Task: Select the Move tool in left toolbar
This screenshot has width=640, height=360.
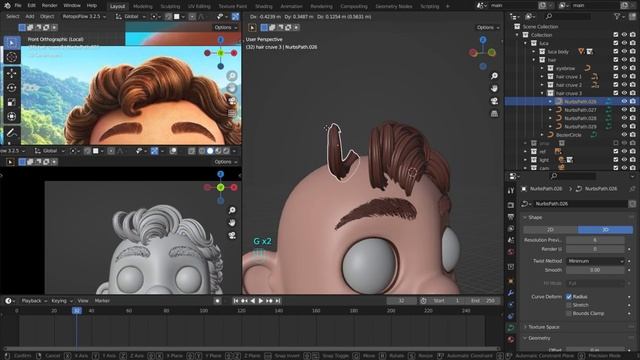Action: click(x=12, y=73)
